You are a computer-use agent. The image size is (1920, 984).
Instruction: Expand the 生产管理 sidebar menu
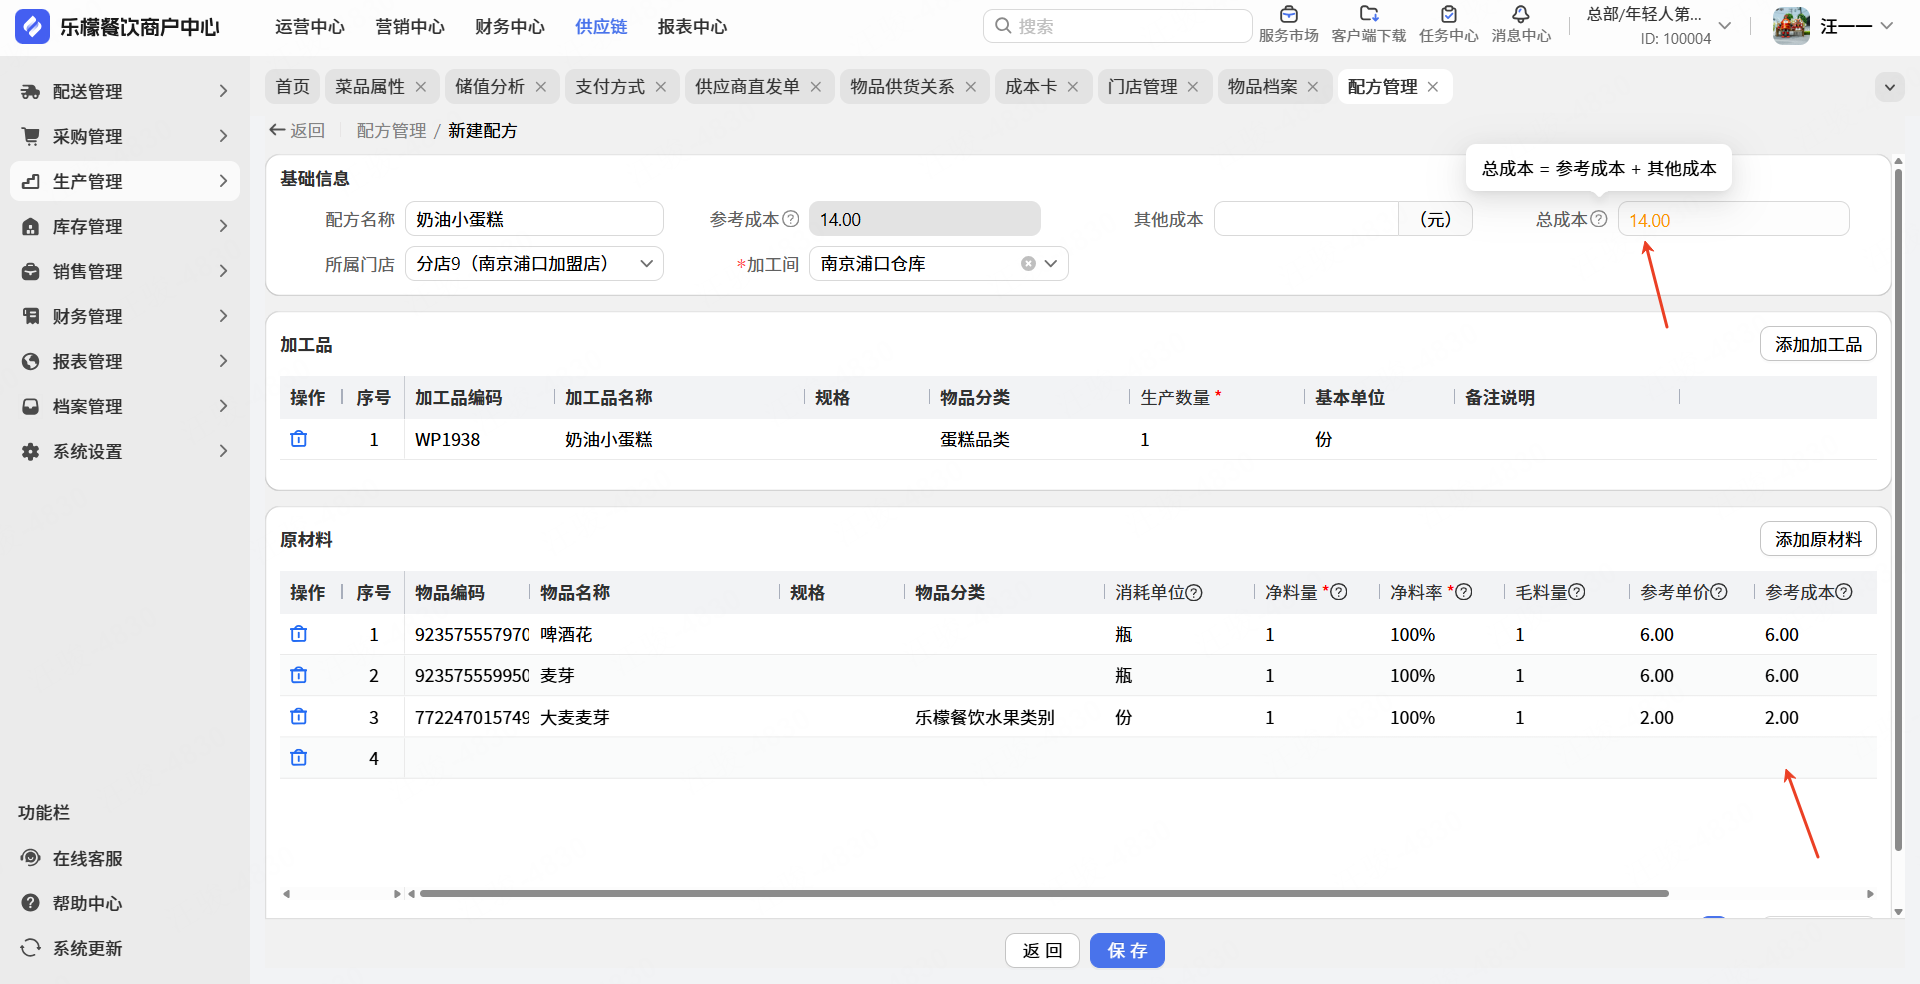pyautogui.click(x=125, y=181)
